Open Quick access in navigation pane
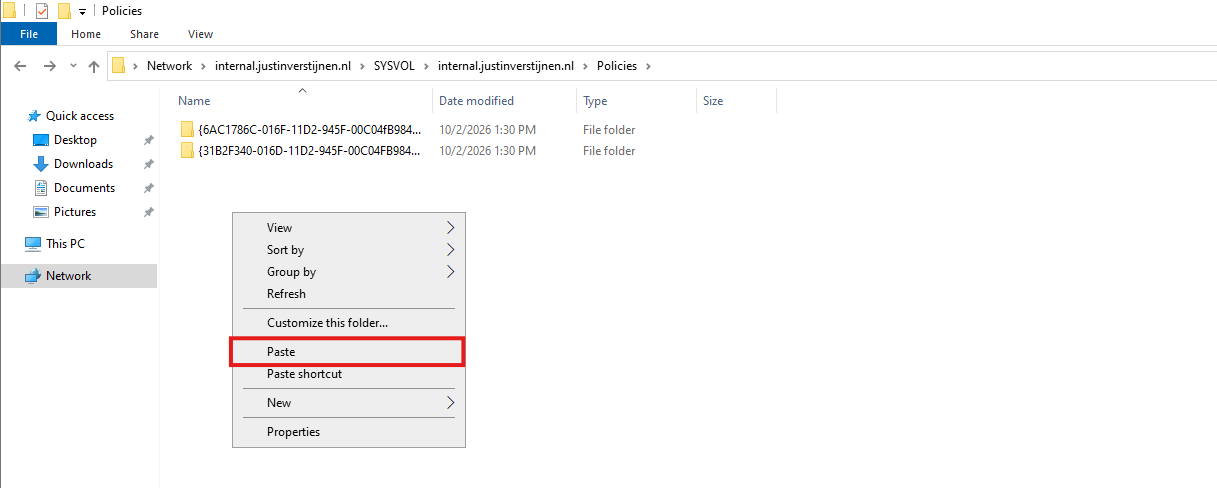Image resolution: width=1217 pixels, height=488 pixels. point(79,116)
